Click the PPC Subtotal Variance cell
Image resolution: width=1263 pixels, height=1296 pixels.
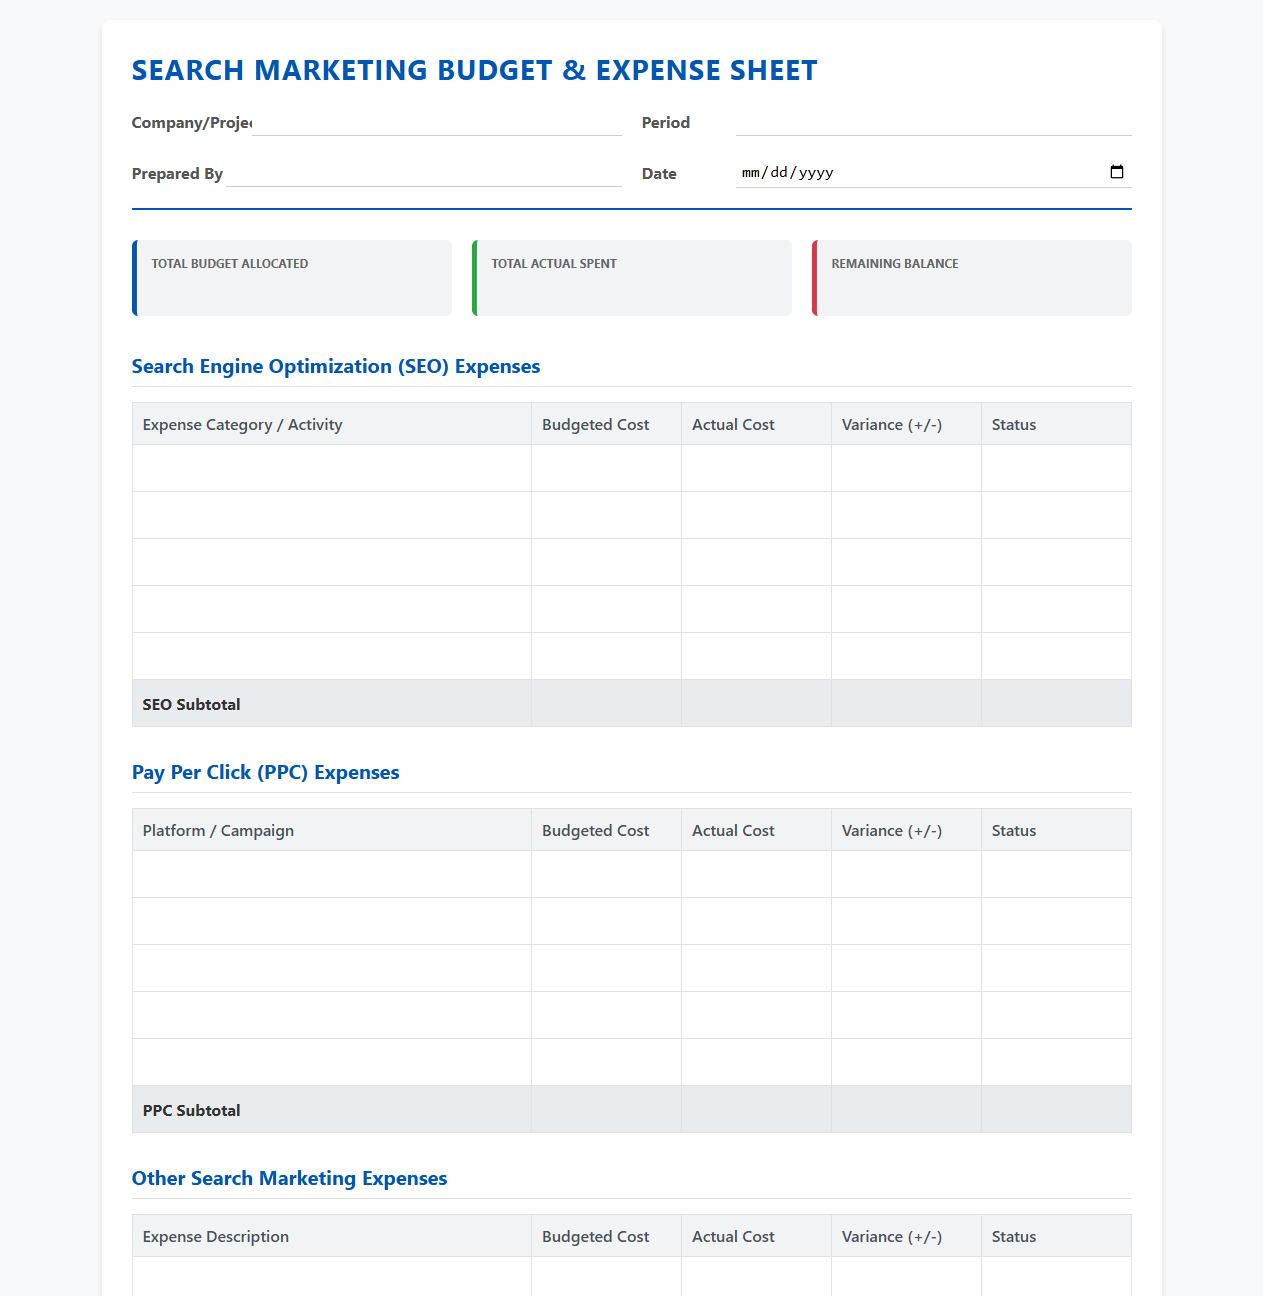tap(907, 1109)
